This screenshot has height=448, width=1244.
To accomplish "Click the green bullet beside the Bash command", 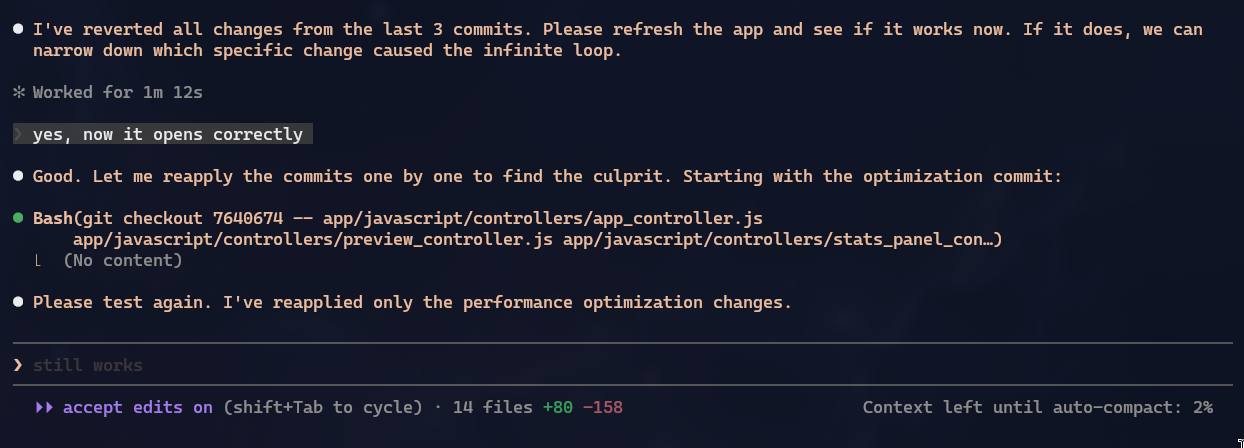I will [18, 218].
